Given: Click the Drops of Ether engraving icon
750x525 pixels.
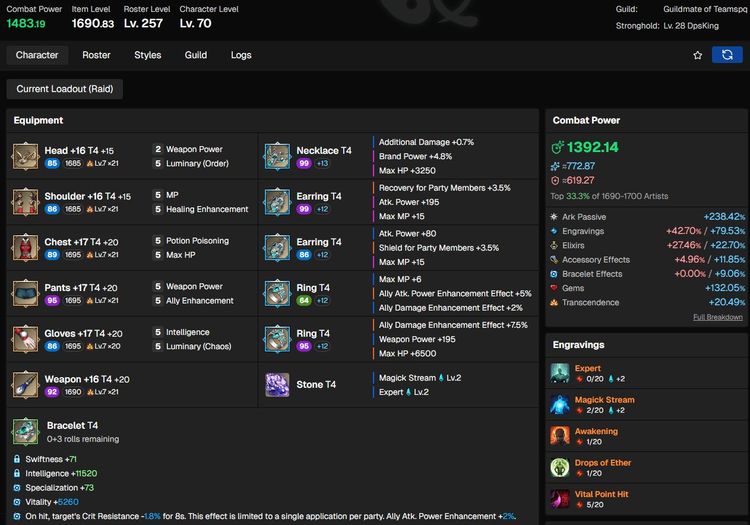Looking at the screenshot, I should pyautogui.click(x=560, y=468).
